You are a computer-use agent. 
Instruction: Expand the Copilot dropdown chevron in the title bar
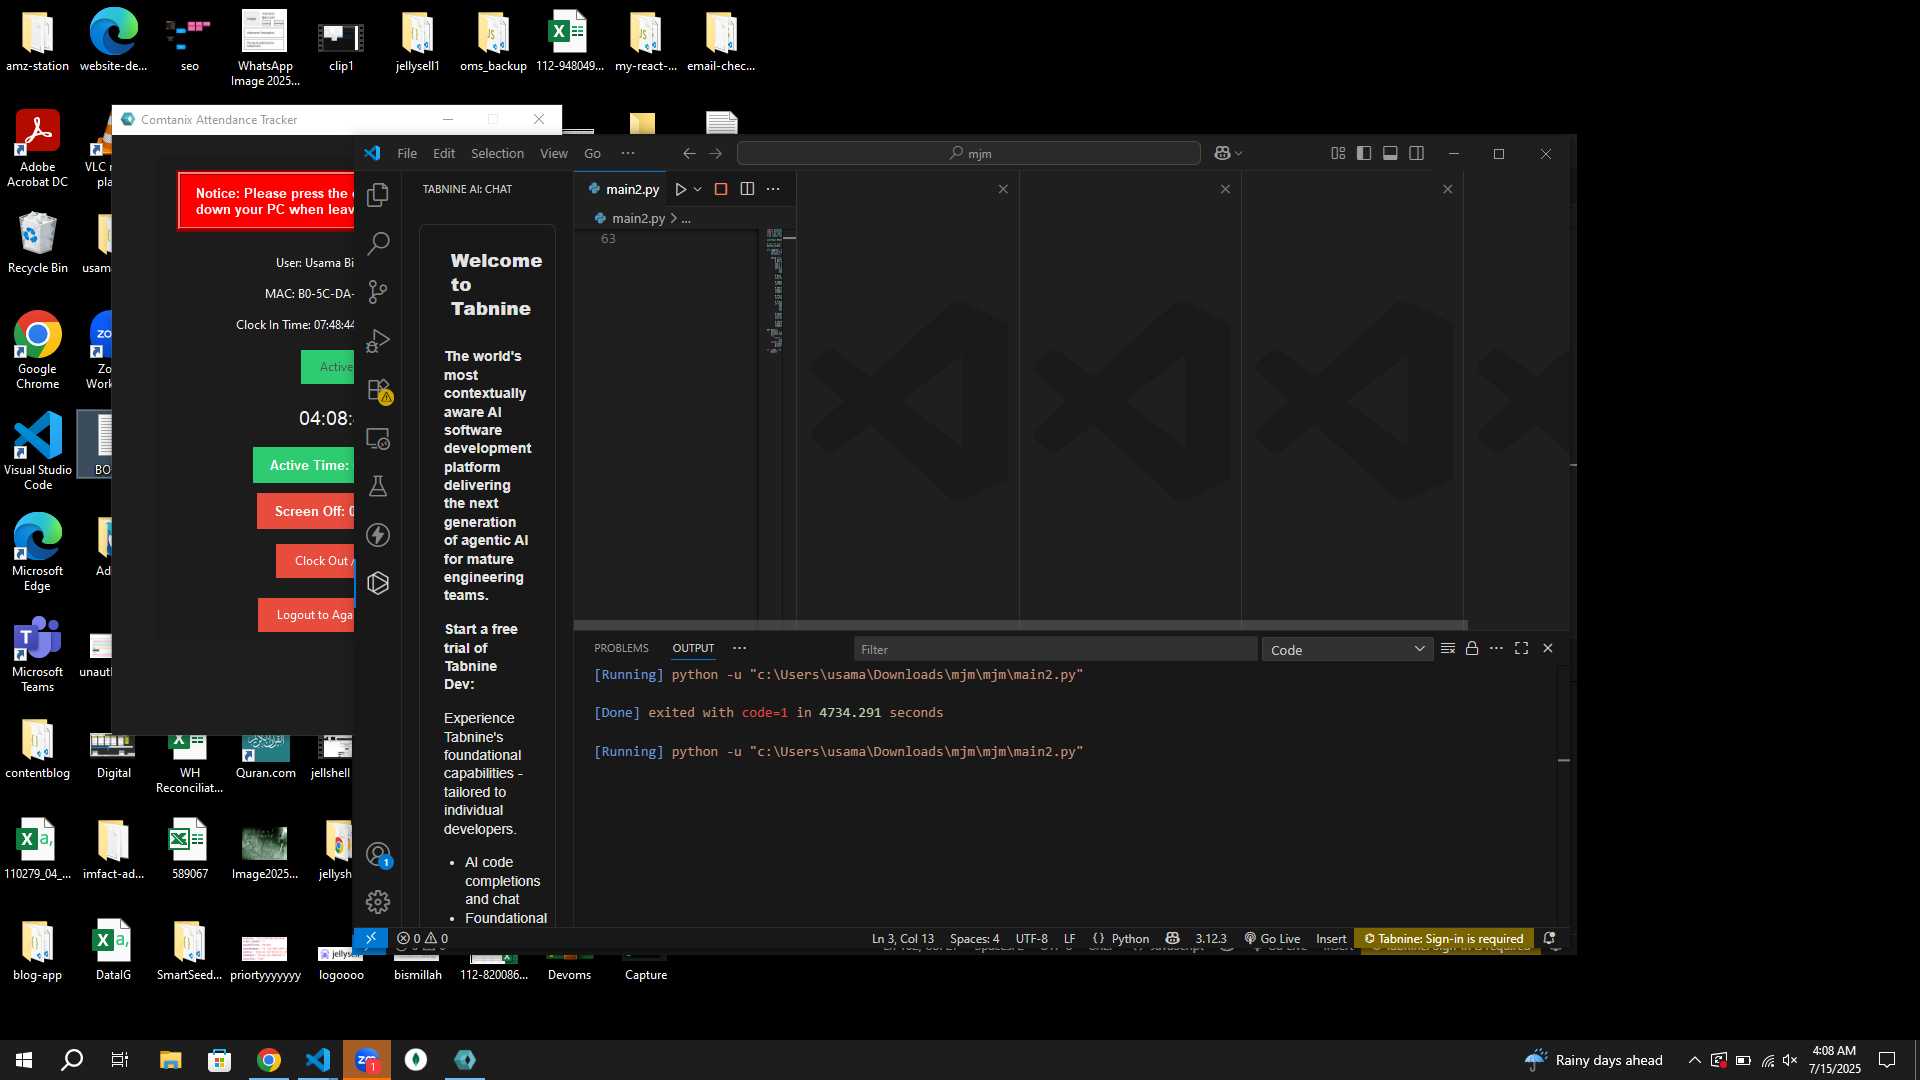(x=1239, y=153)
